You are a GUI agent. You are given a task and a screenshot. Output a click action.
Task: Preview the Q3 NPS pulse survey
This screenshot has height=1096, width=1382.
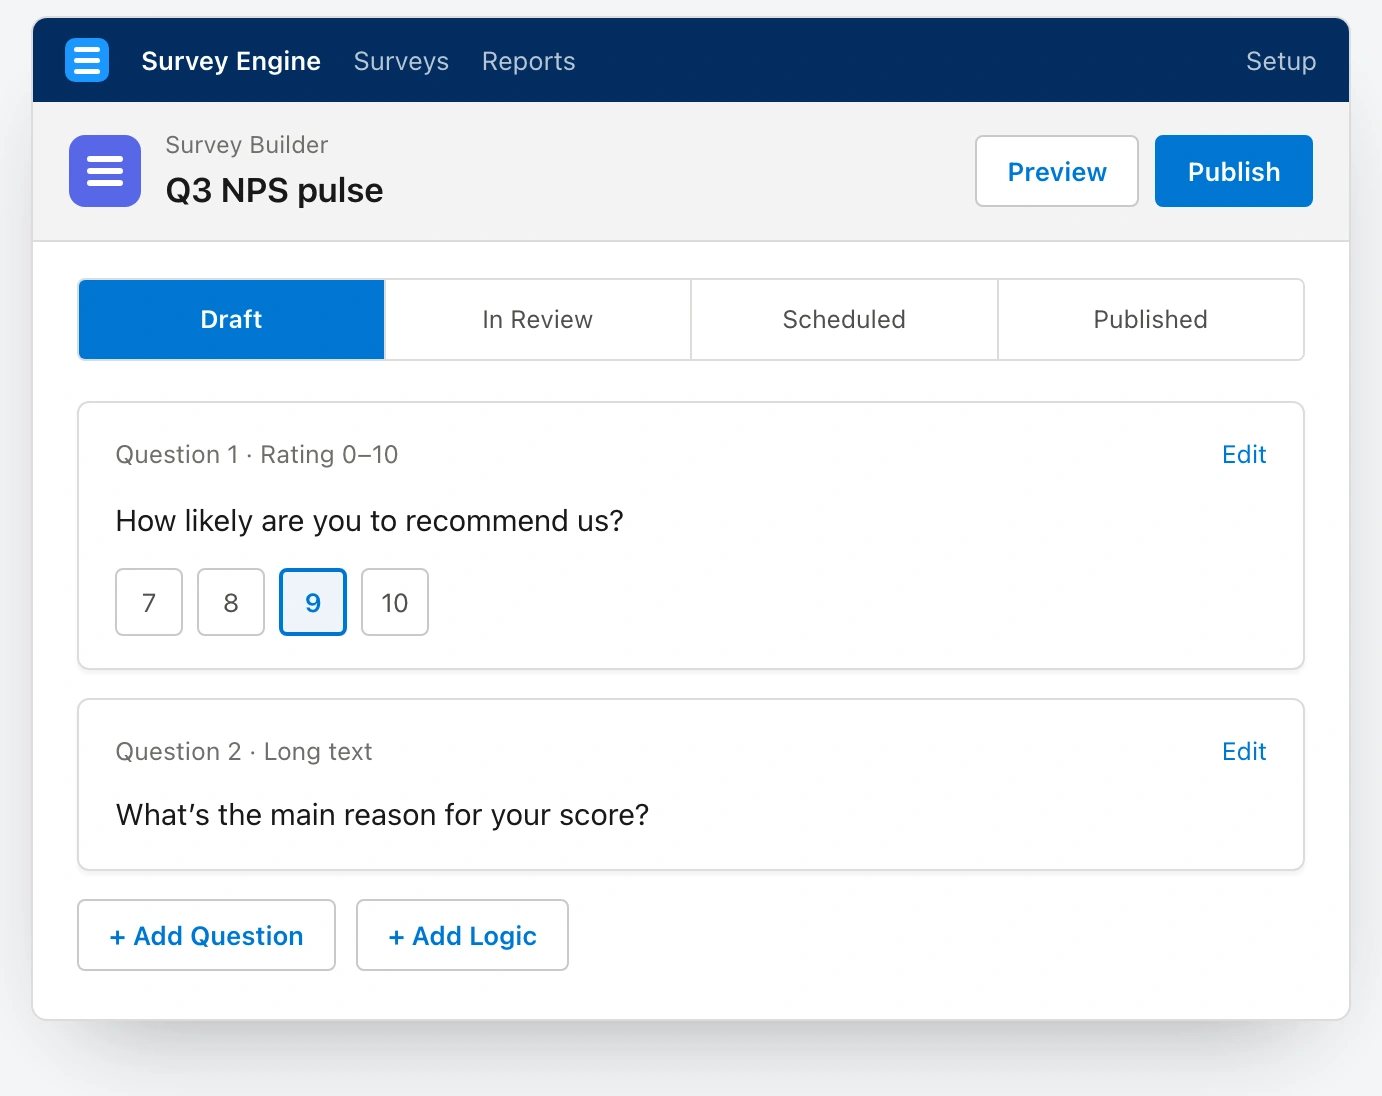tap(1057, 171)
